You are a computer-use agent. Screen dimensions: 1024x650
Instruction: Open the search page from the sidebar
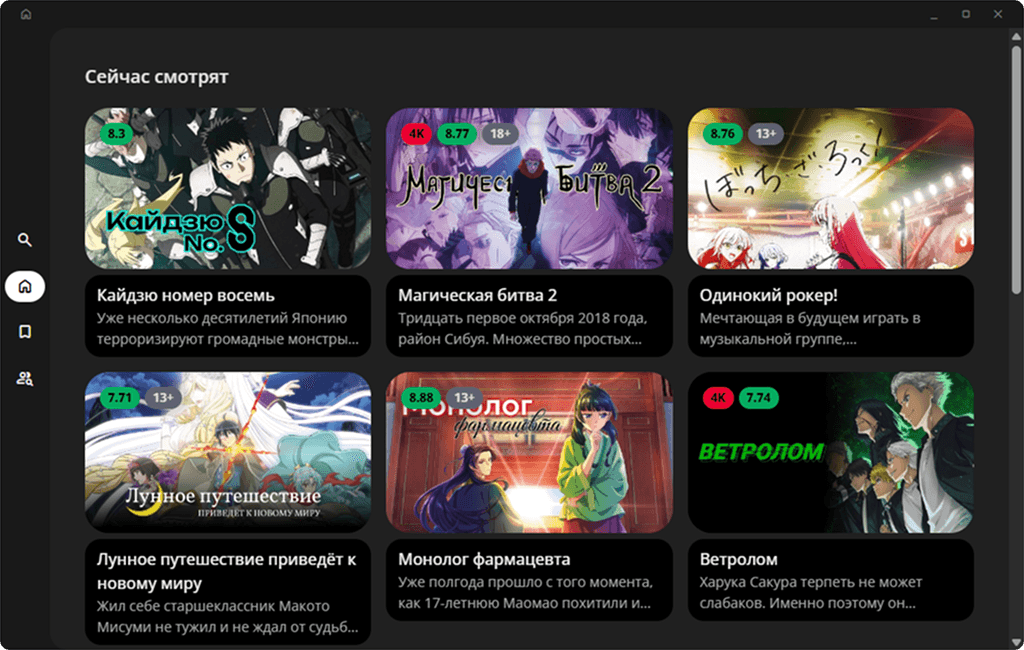[25, 240]
